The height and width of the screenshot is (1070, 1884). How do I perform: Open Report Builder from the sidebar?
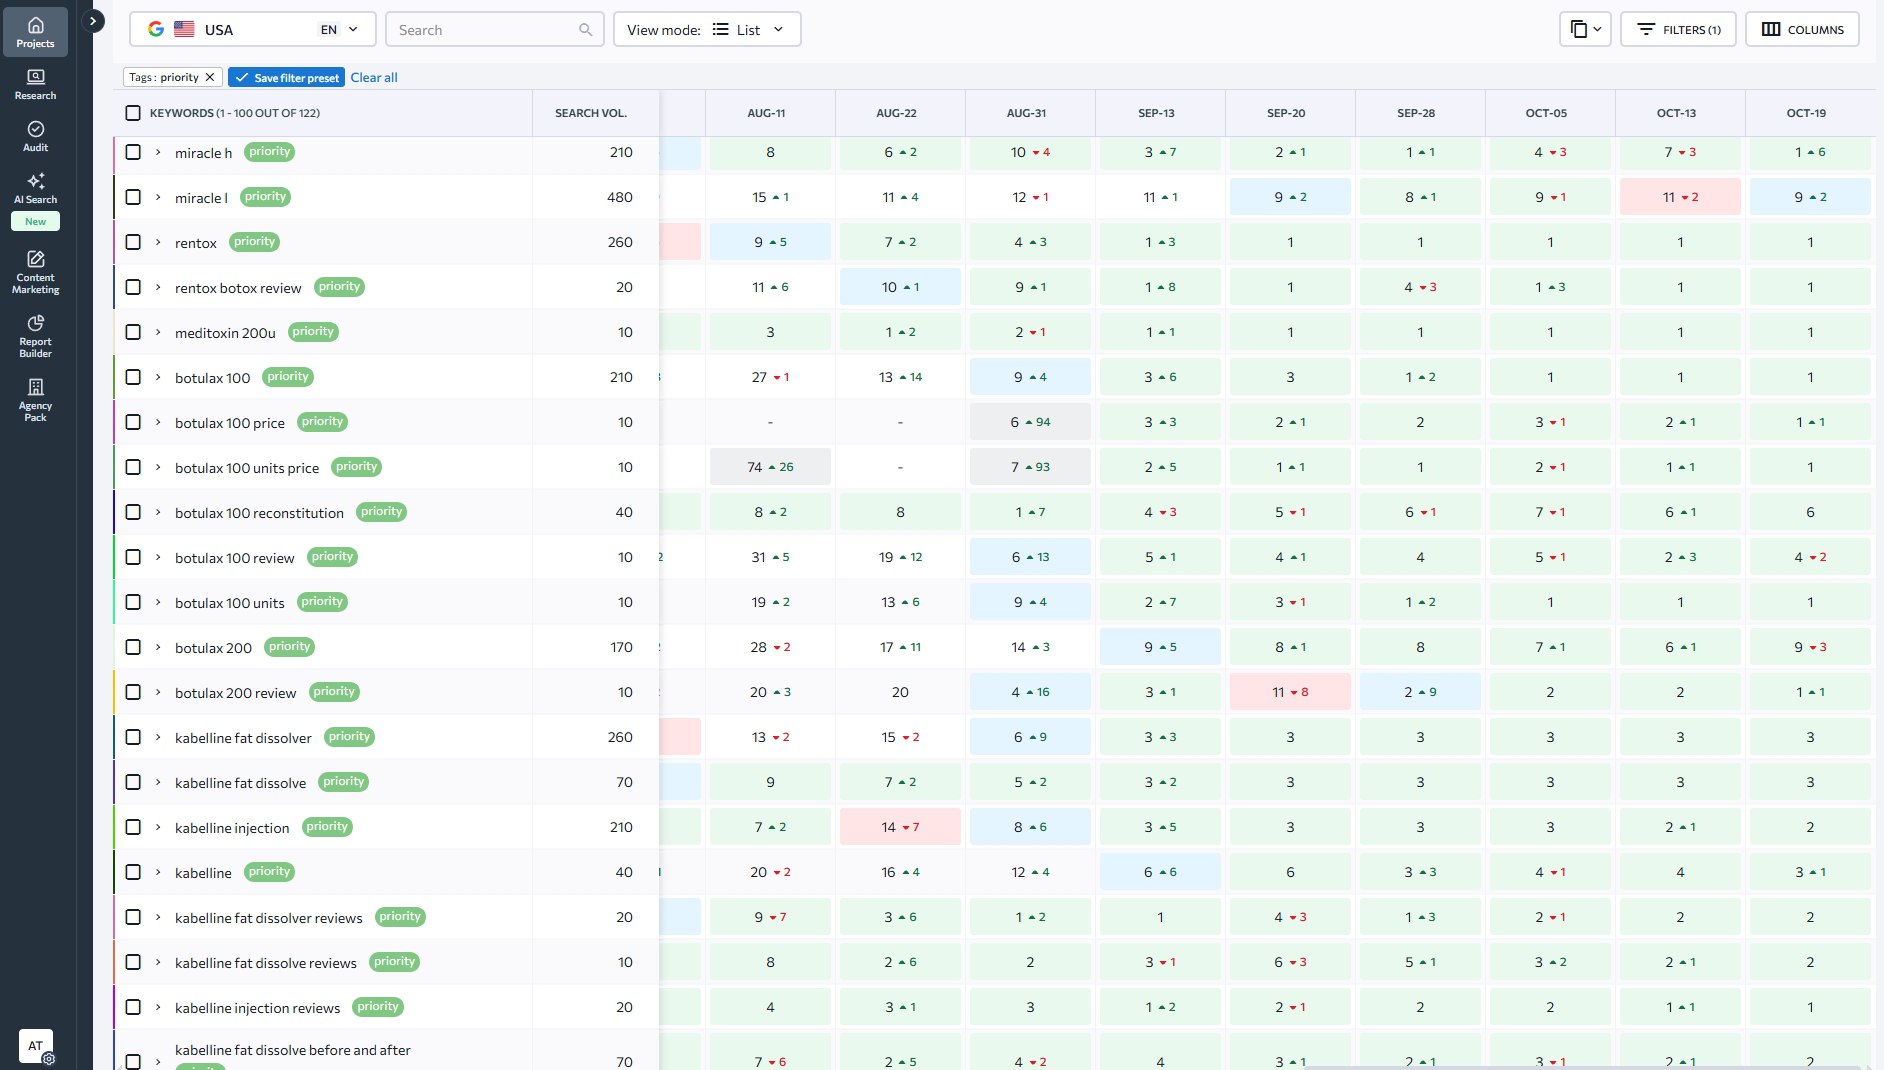pos(35,336)
